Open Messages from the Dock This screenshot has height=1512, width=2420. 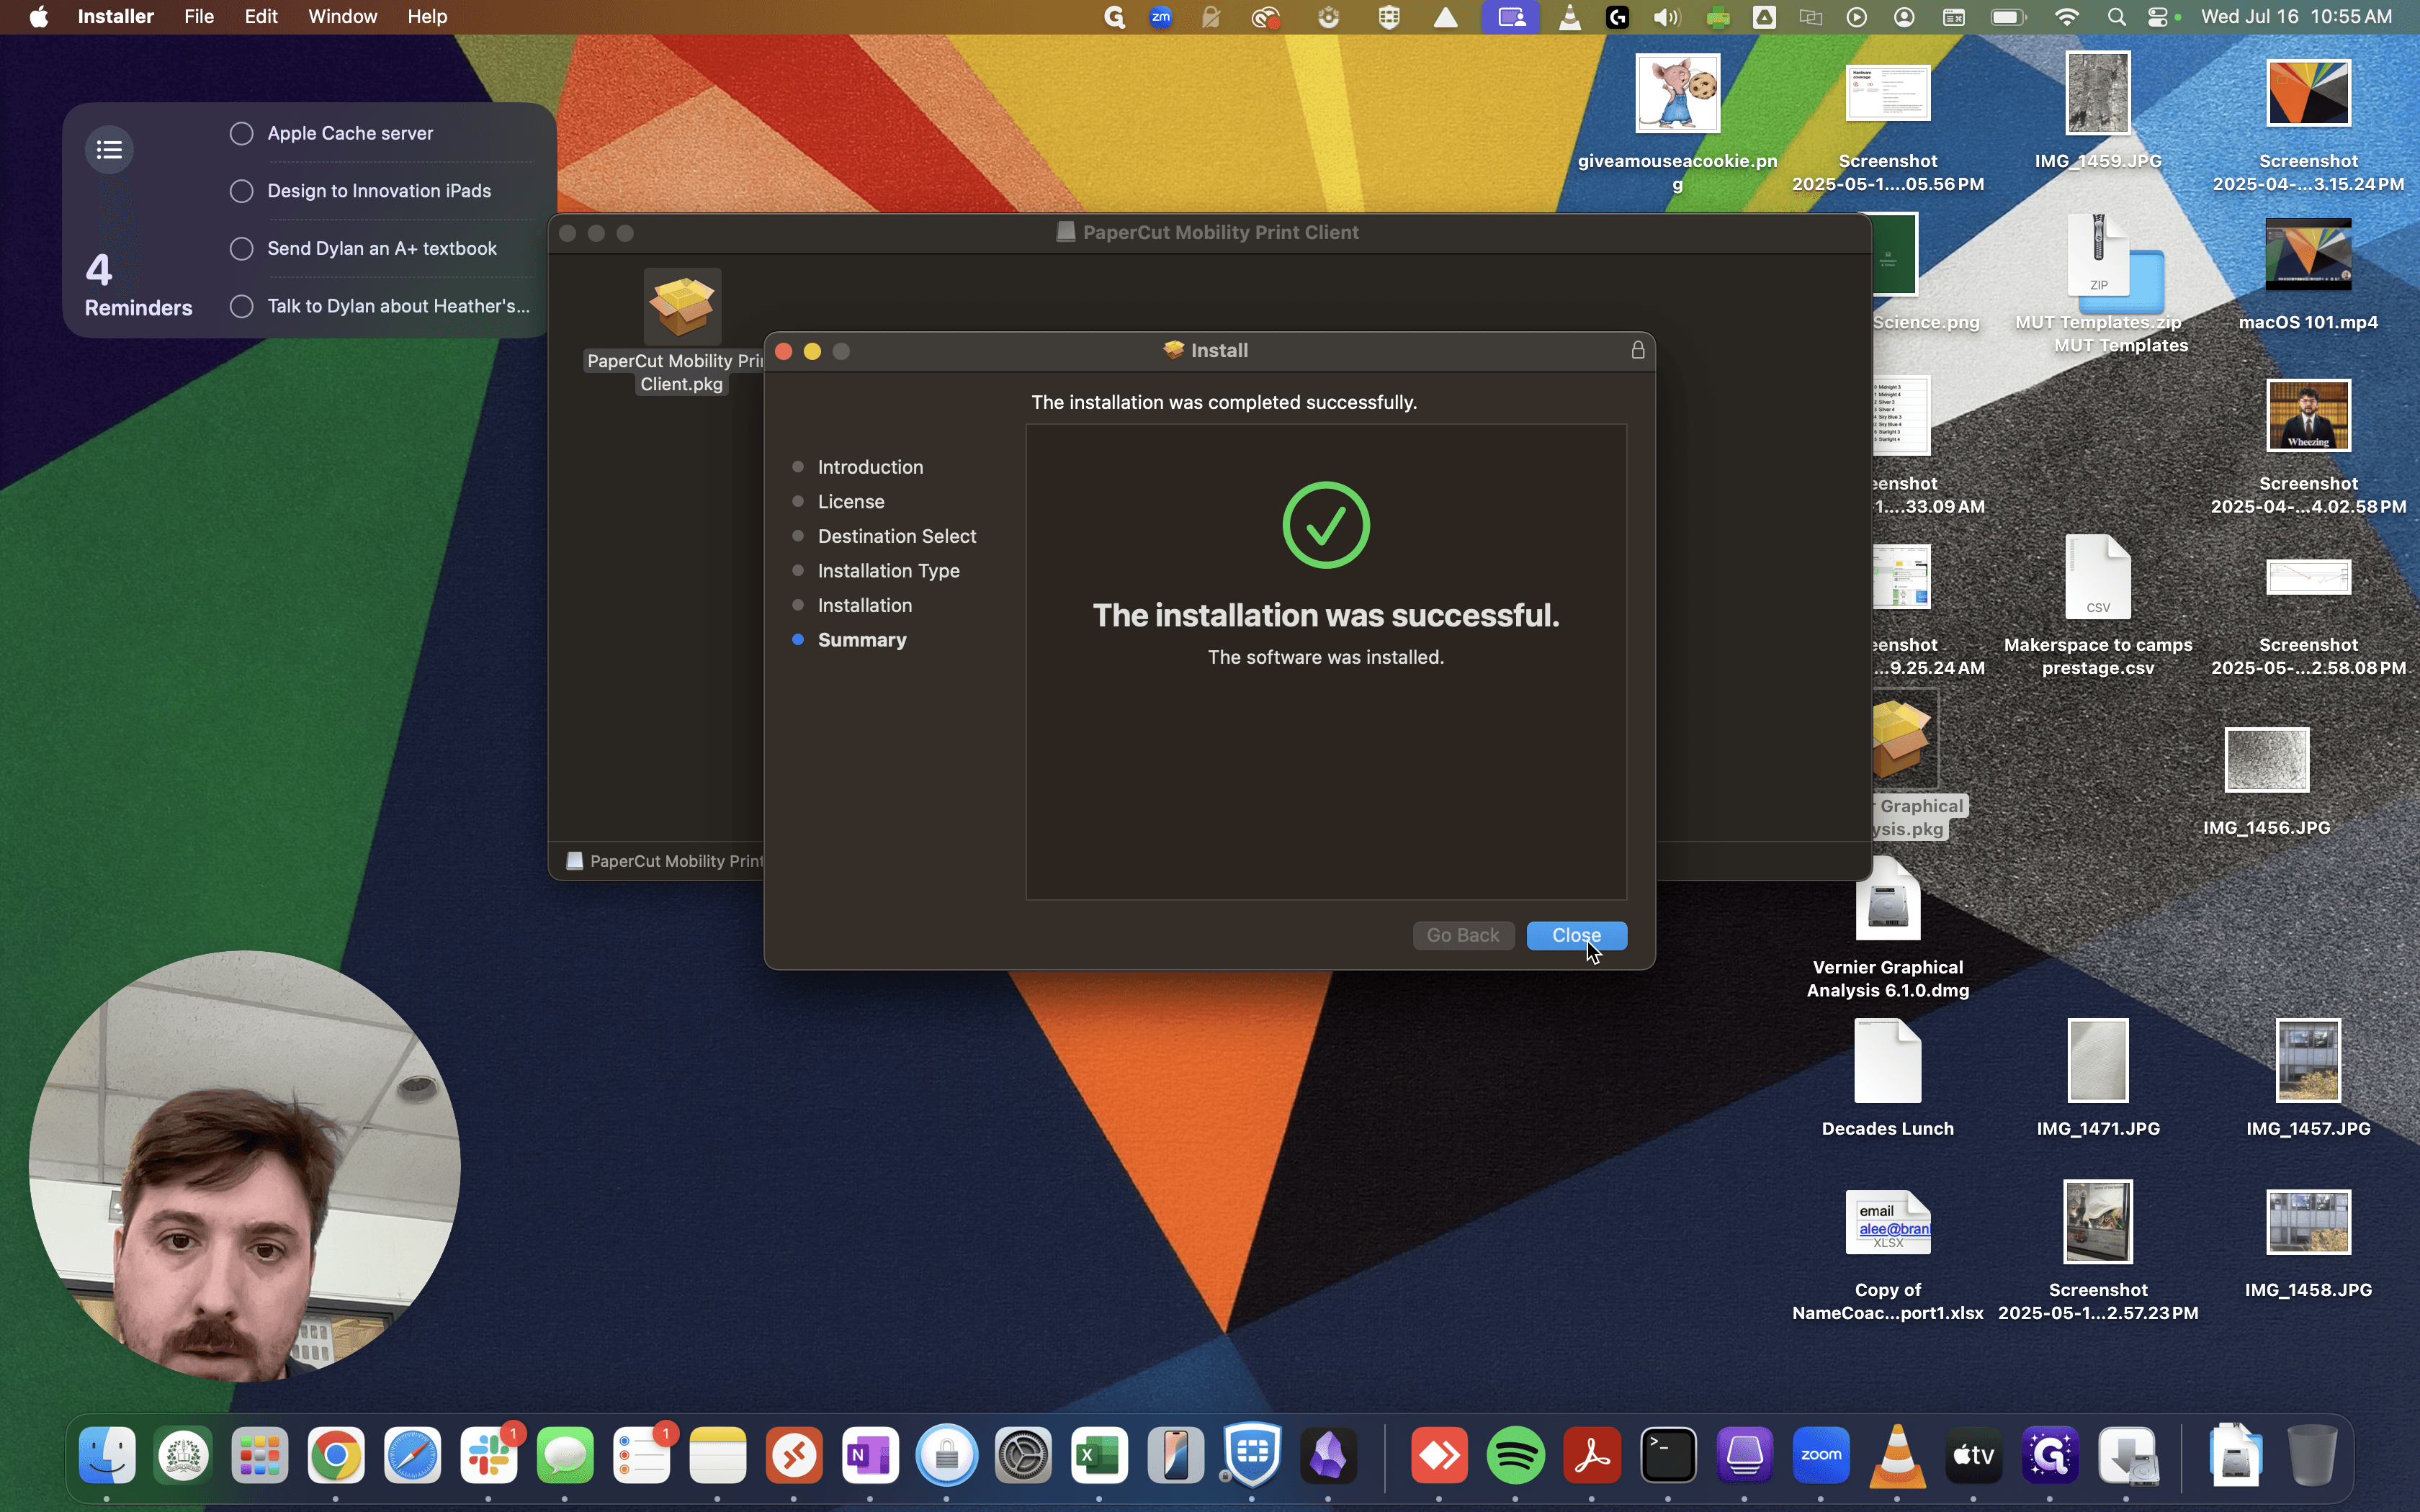click(565, 1455)
